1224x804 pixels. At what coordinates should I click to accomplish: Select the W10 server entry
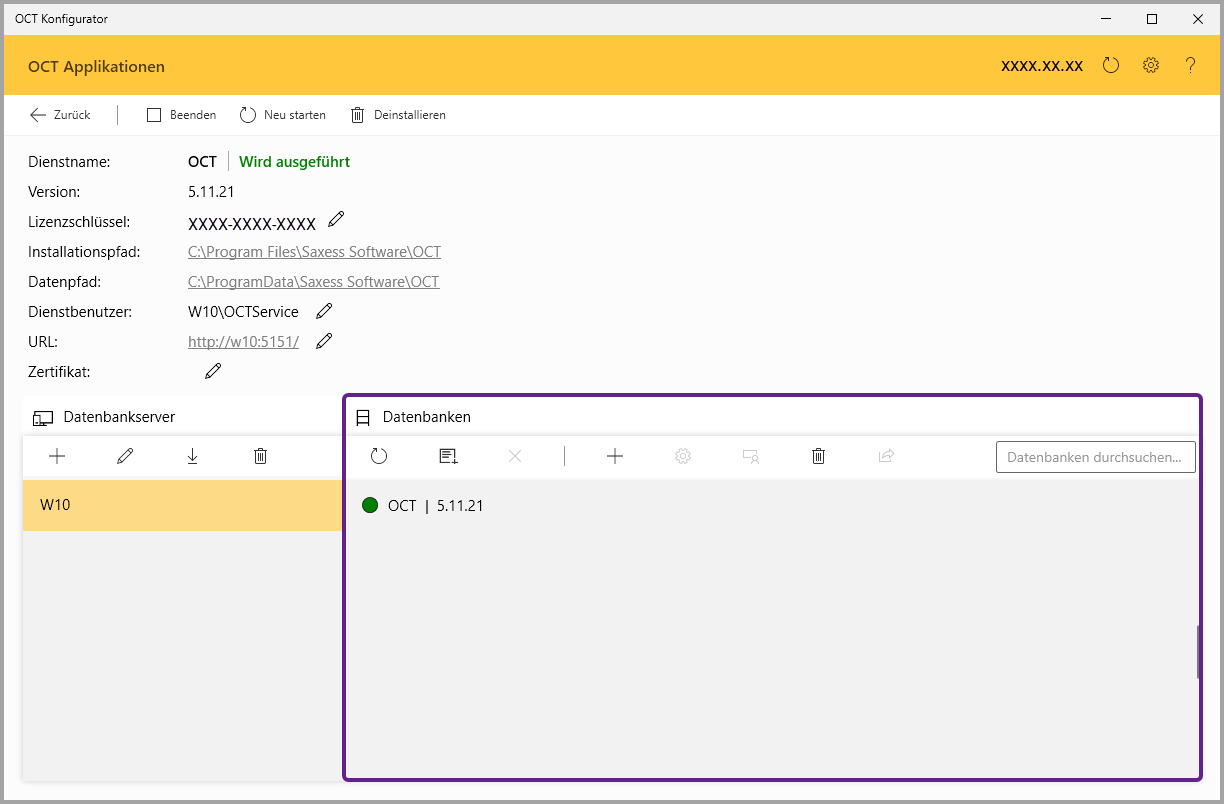click(x=182, y=505)
